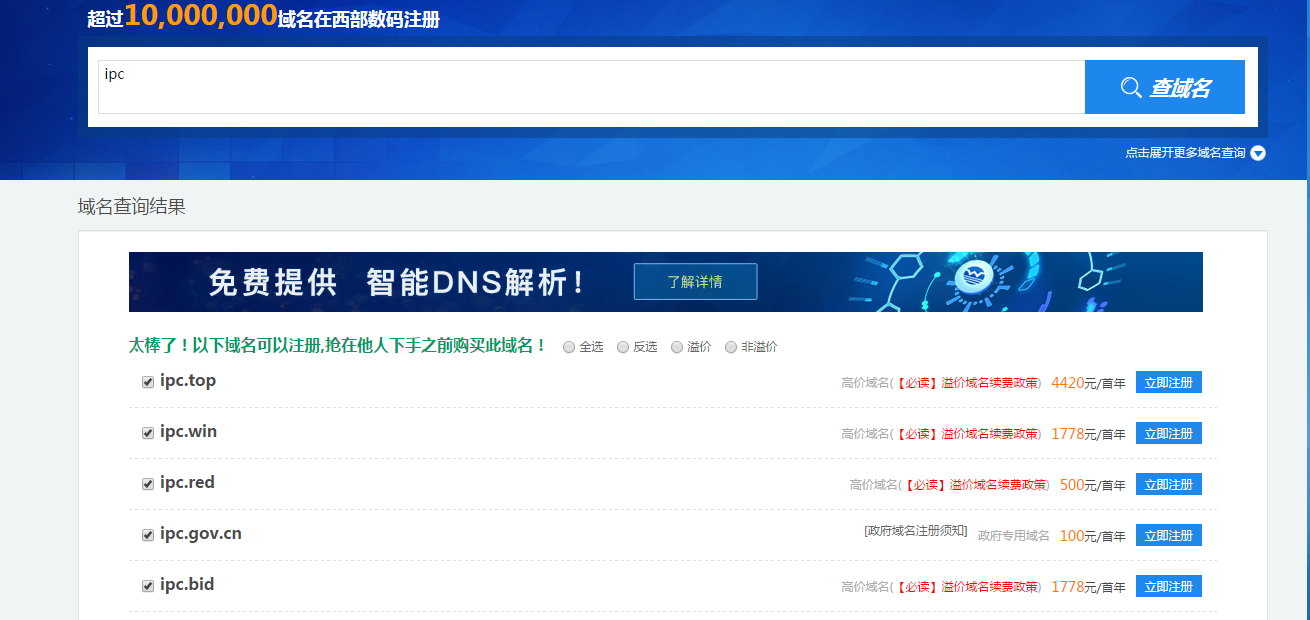The image size is (1310, 620).
Task: Click 立即注册 for ipc.gov.cn
Action: [x=1169, y=535]
